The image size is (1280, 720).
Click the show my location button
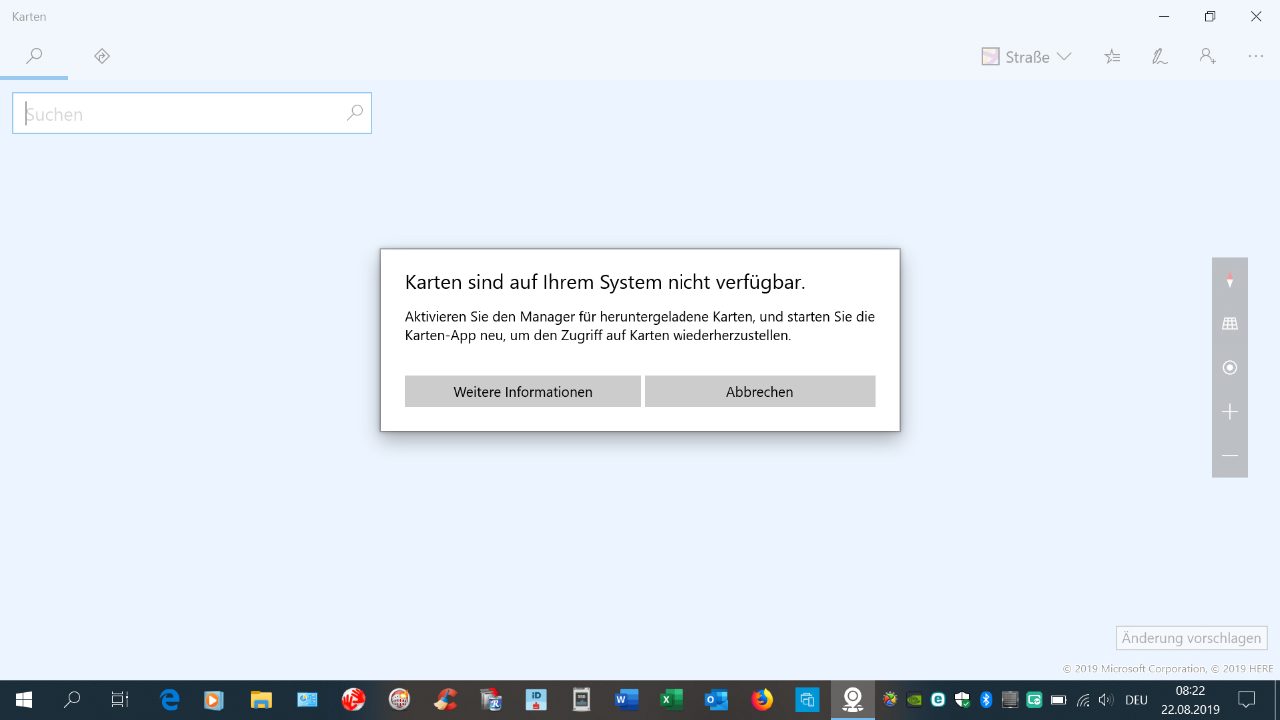click(x=1230, y=368)
